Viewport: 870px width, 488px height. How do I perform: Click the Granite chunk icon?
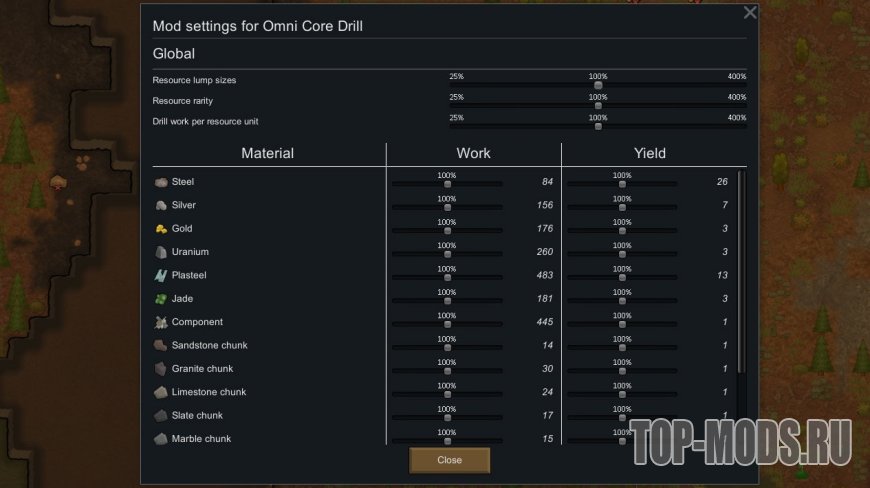[x=160, y=369]
